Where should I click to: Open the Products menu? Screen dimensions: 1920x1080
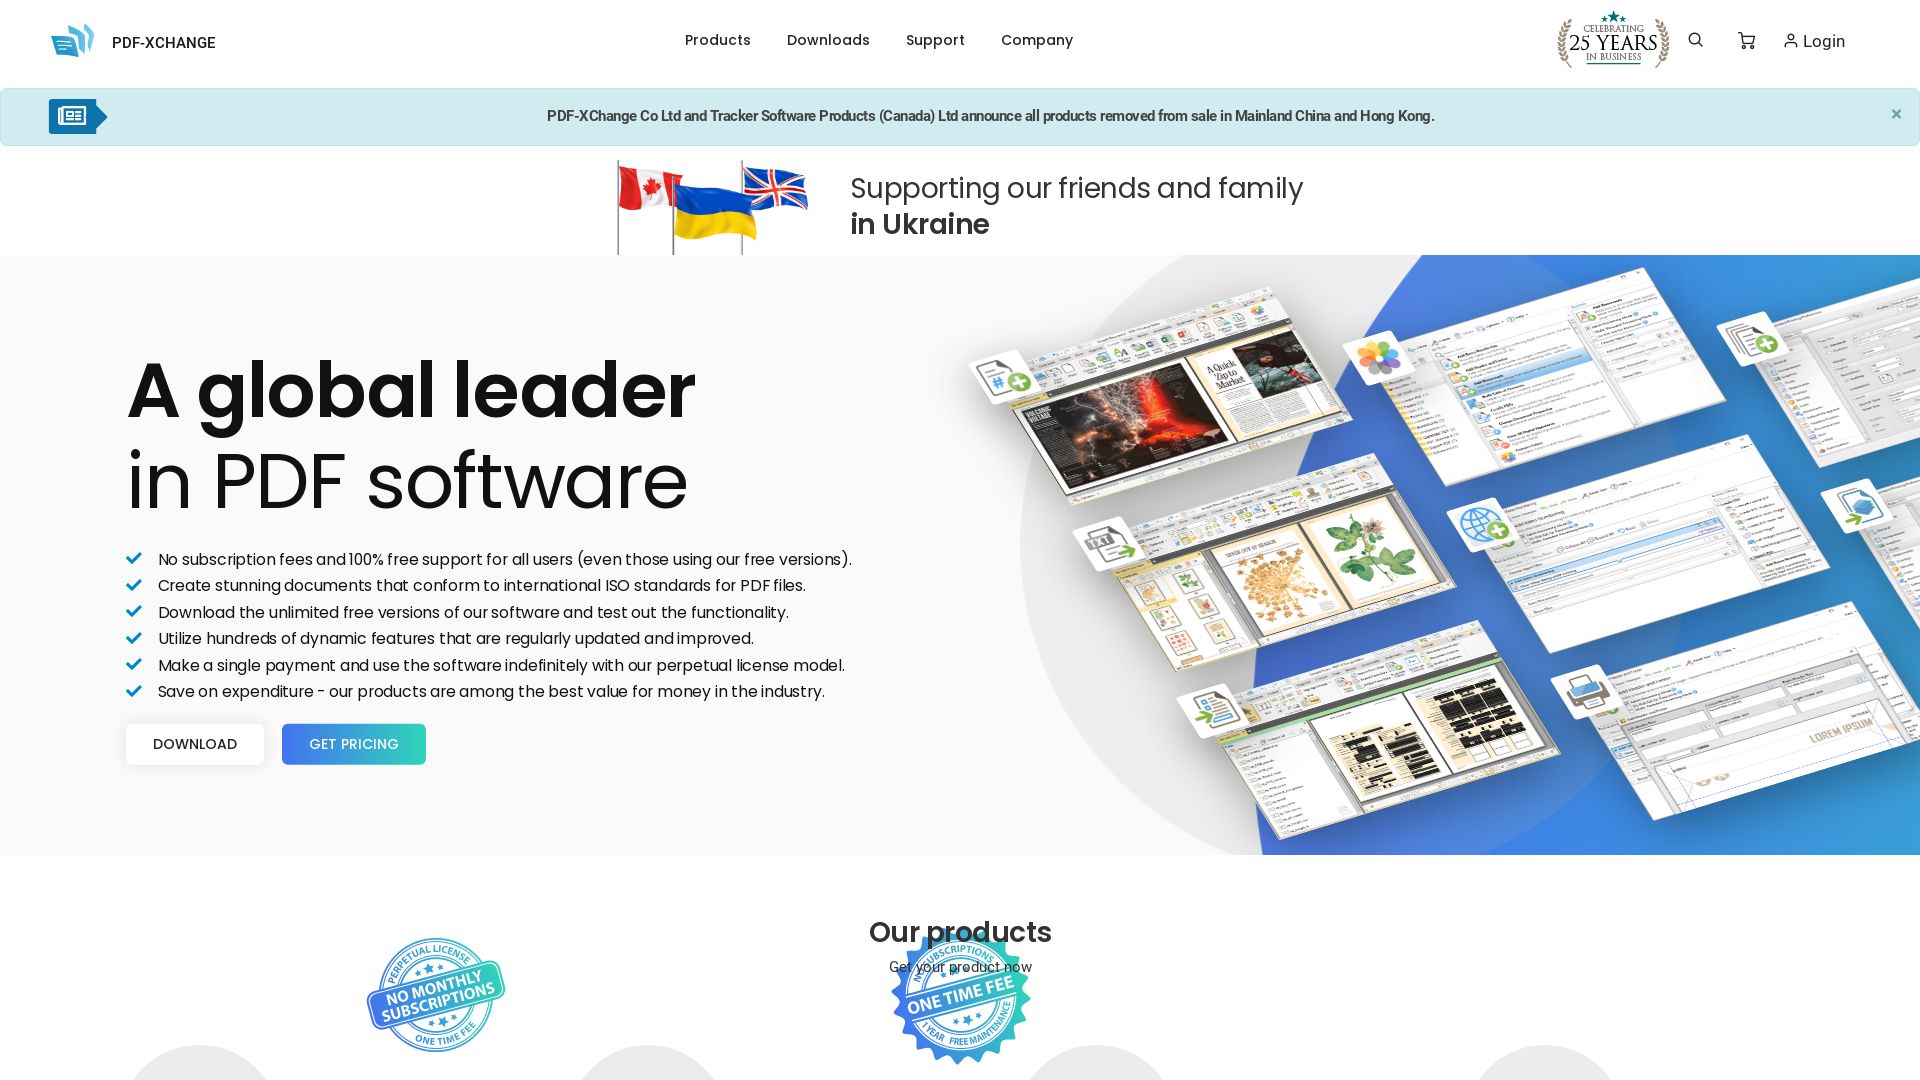[717, 40]
